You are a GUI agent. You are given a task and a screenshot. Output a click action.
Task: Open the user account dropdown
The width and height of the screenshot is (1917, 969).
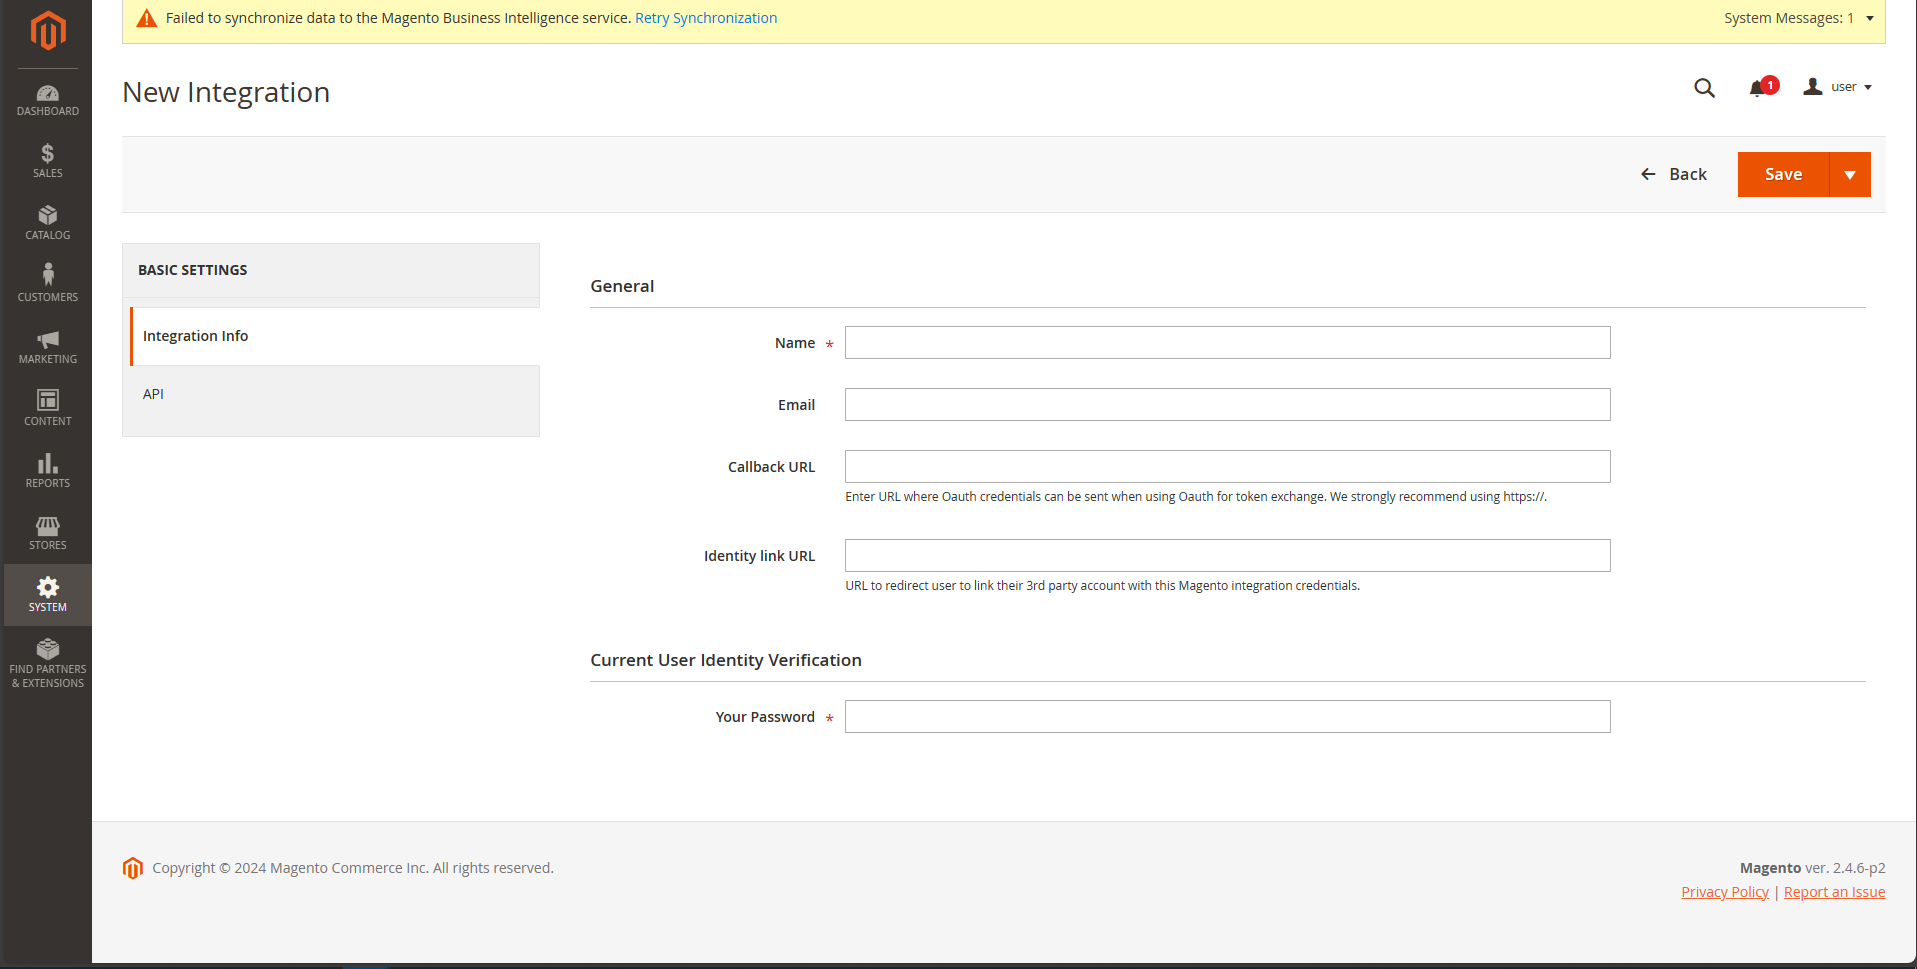tap(1837, 87)
